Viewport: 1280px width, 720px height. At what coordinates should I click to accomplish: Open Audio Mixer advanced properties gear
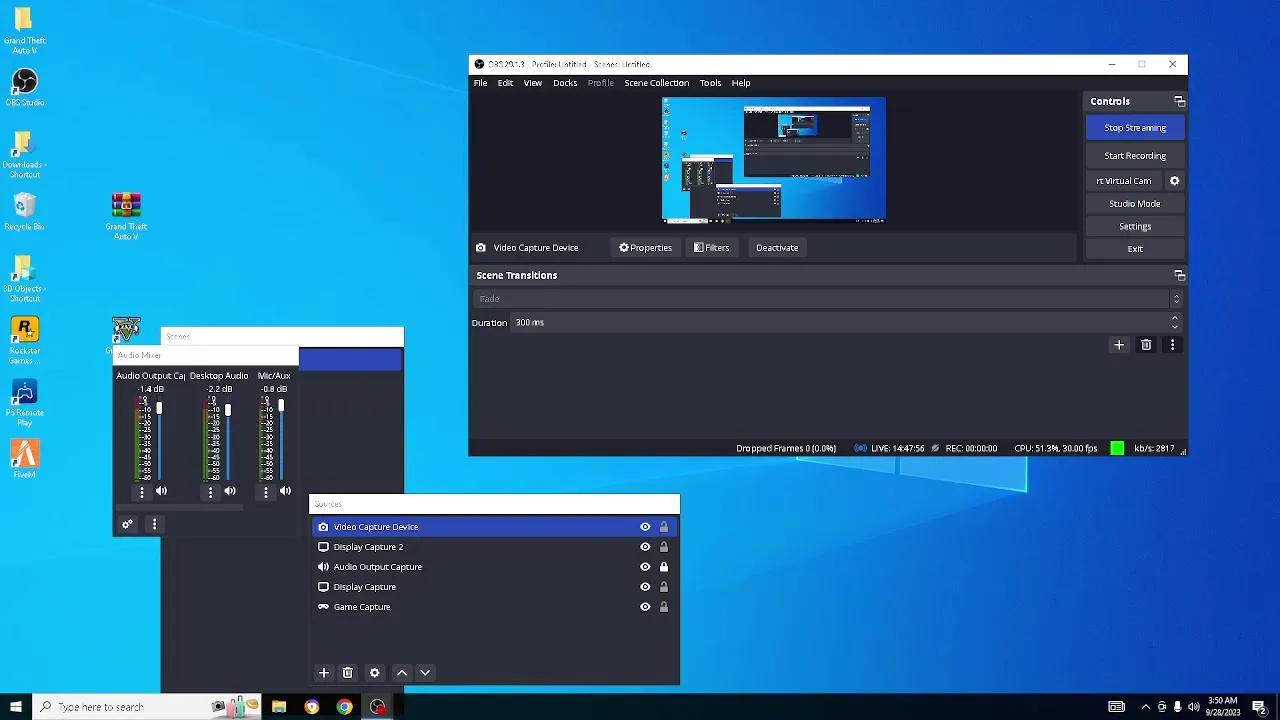tap(127, 524)
